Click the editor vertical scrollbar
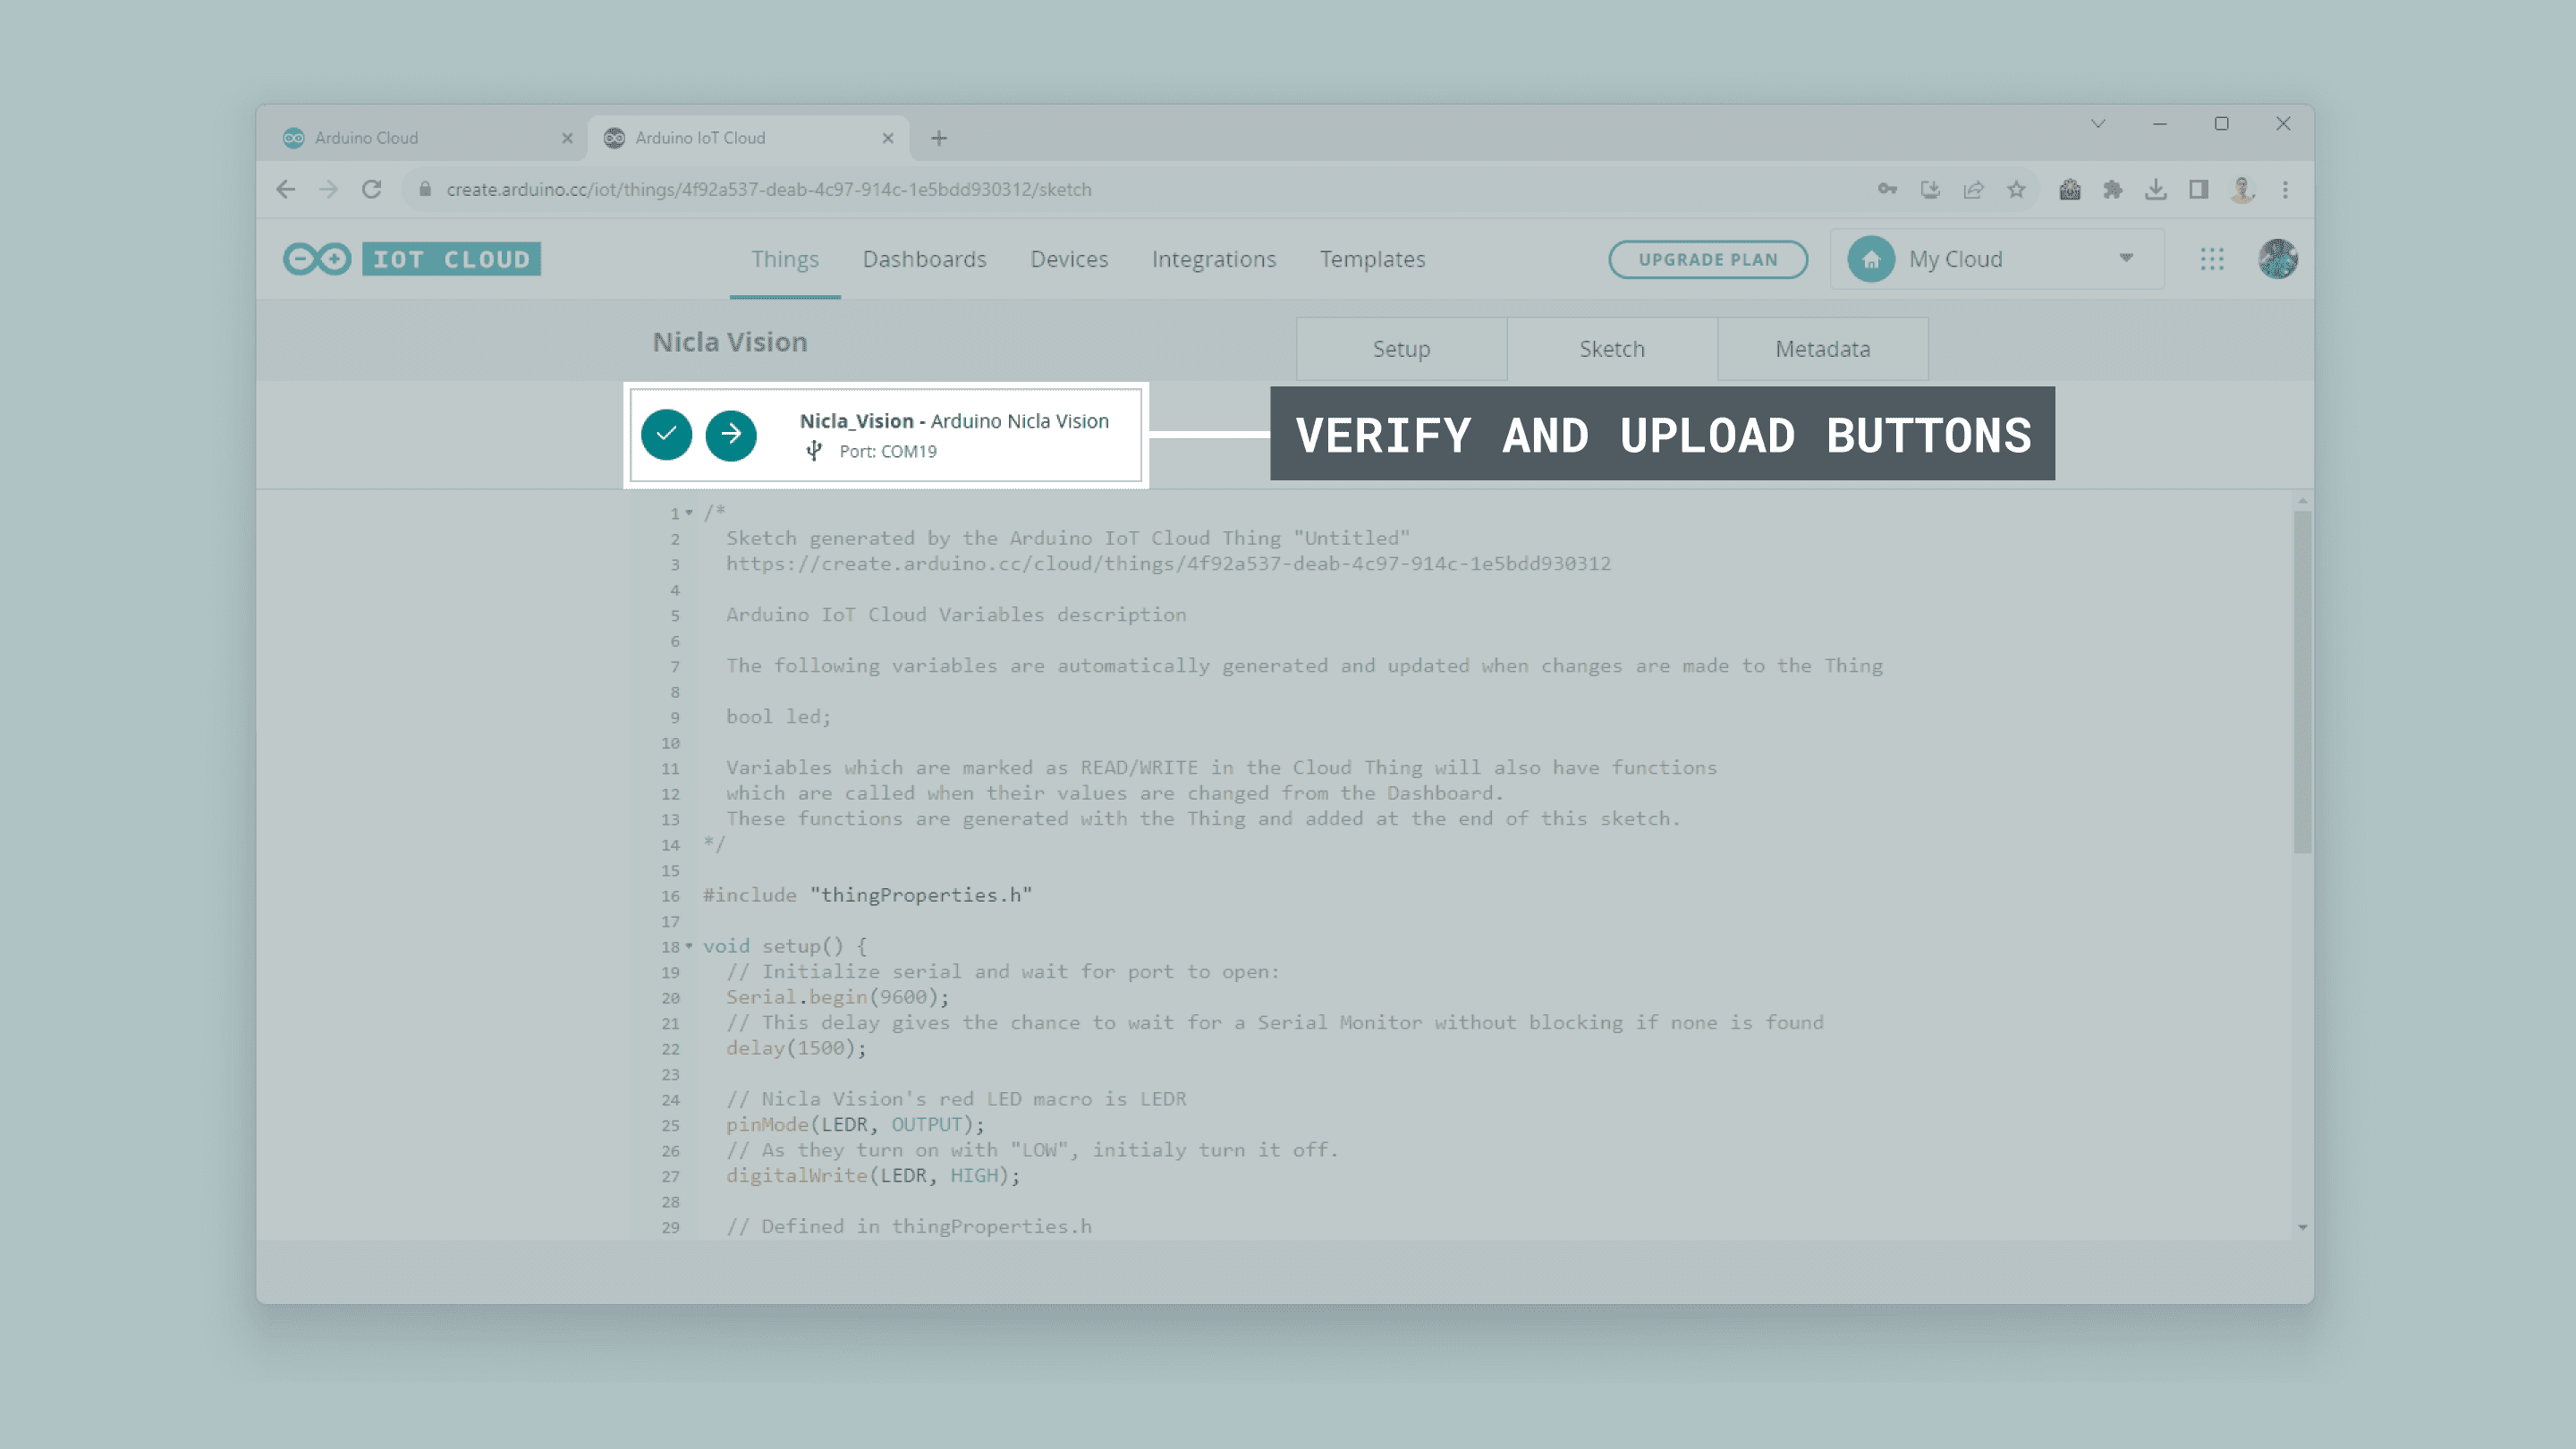The image size is (2576, 1449). 2302,682
